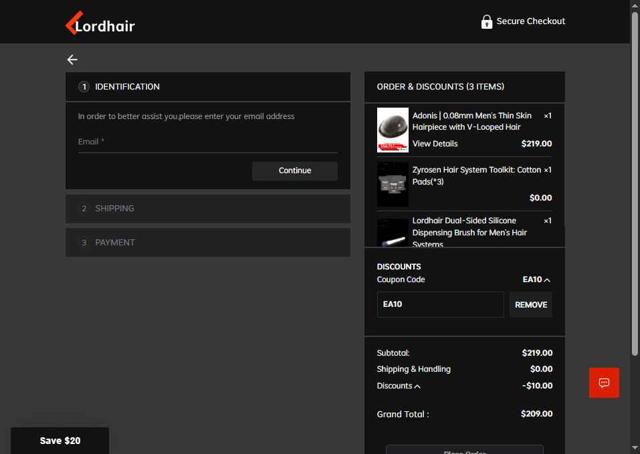The width and height of the screenshot is (640, 454).
Task: Open the Zyrosen Toolkit product thumbnail
Action: (x=393, y=184)
